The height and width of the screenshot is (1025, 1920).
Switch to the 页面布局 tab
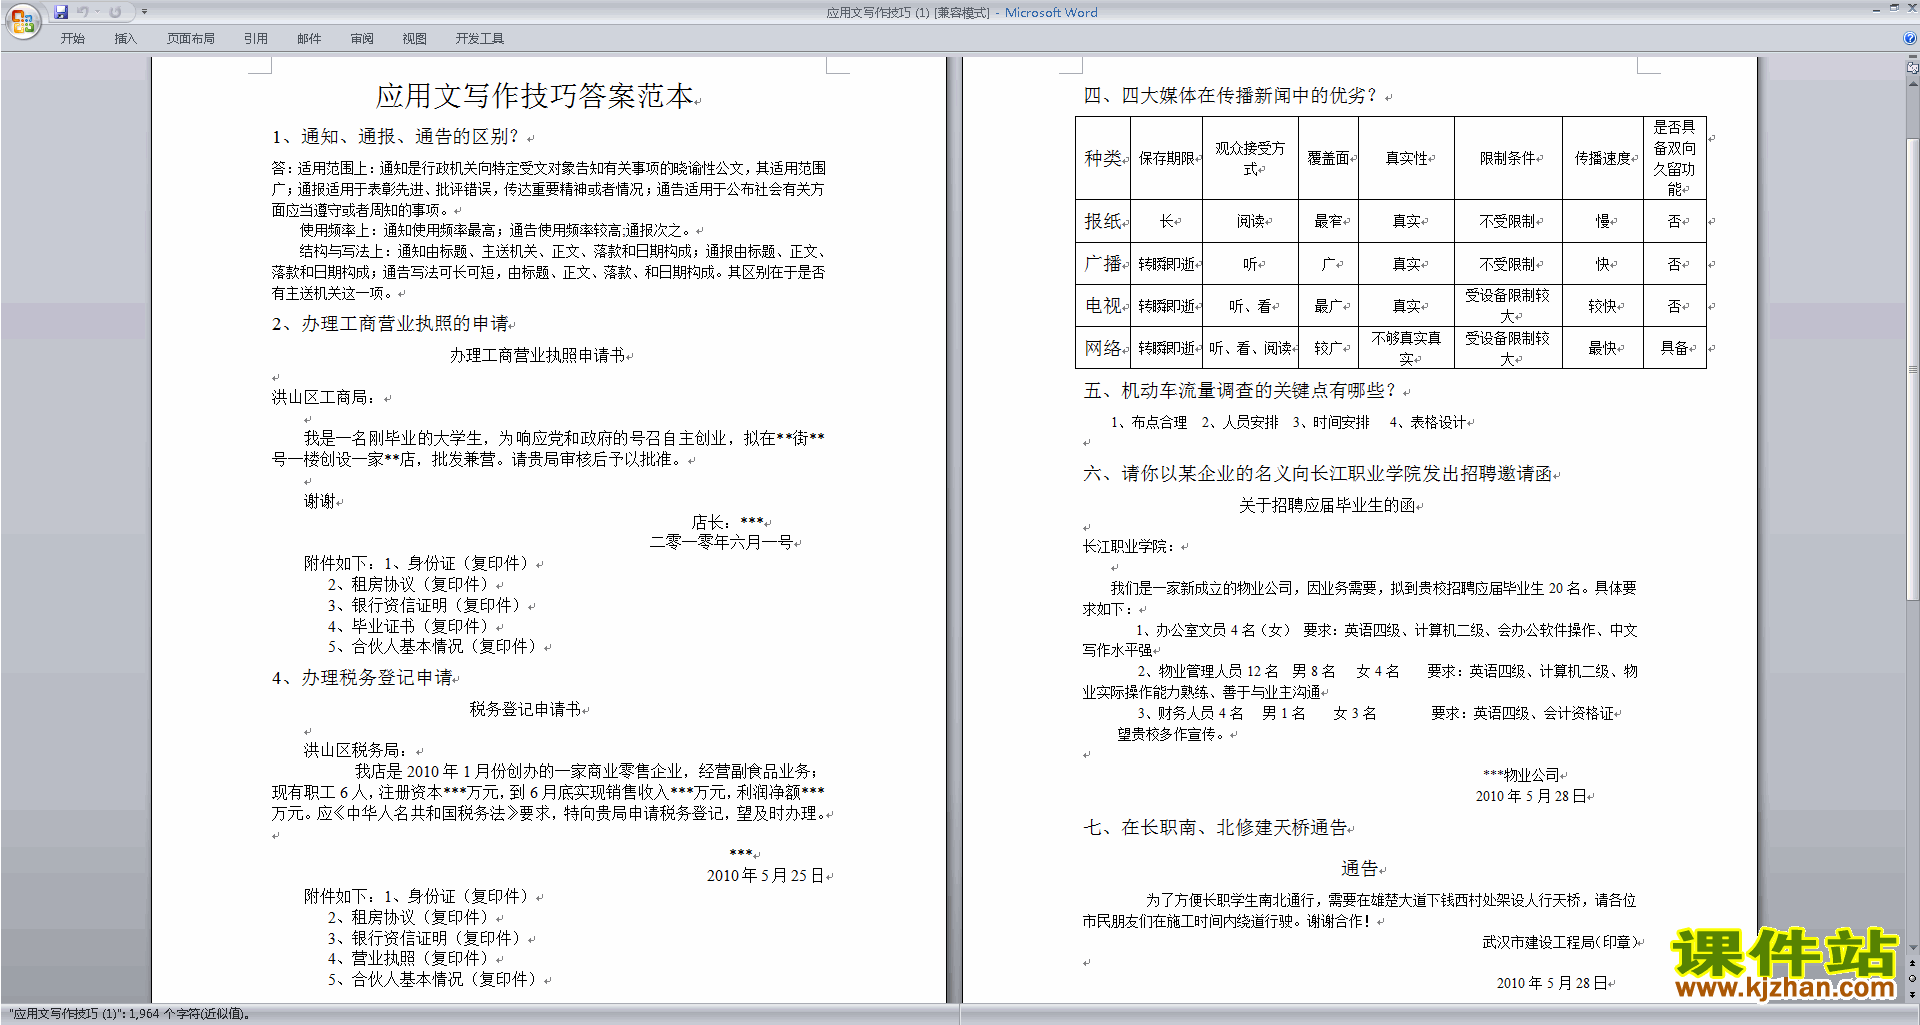tap(191, 38)
